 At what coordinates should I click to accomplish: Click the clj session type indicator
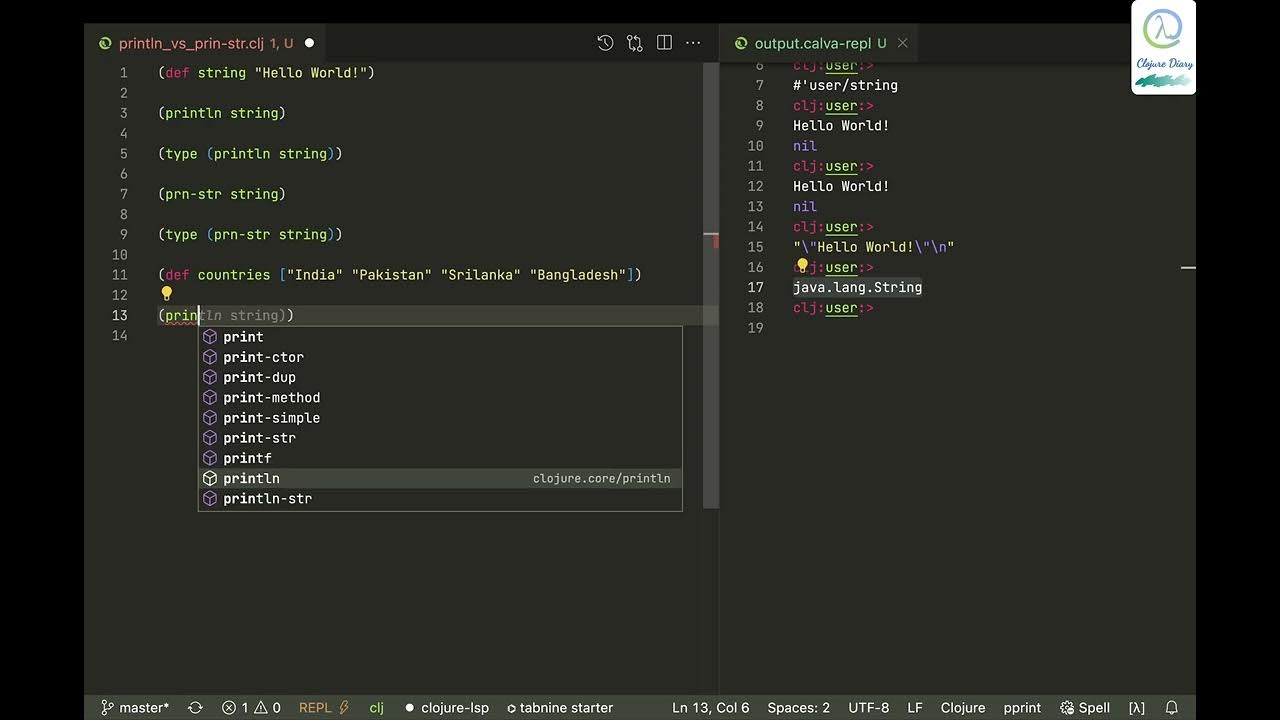tap(376, 707)
